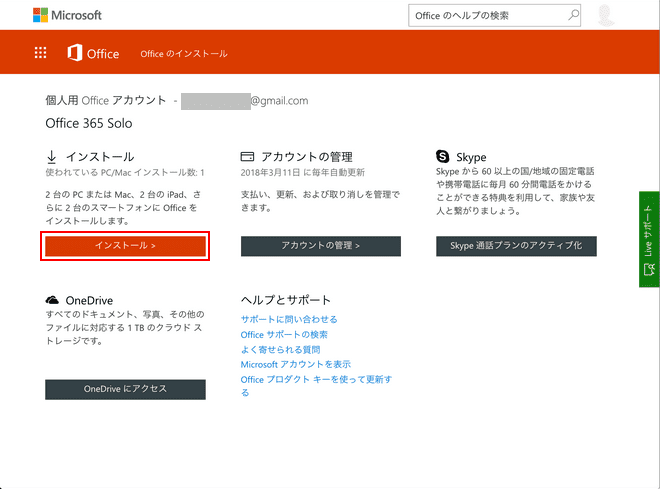This screenshot has width=660, height=489.
Task: Click the download arrow icon beside インストール
Action: pyautogui.click(x=51, y=157)
